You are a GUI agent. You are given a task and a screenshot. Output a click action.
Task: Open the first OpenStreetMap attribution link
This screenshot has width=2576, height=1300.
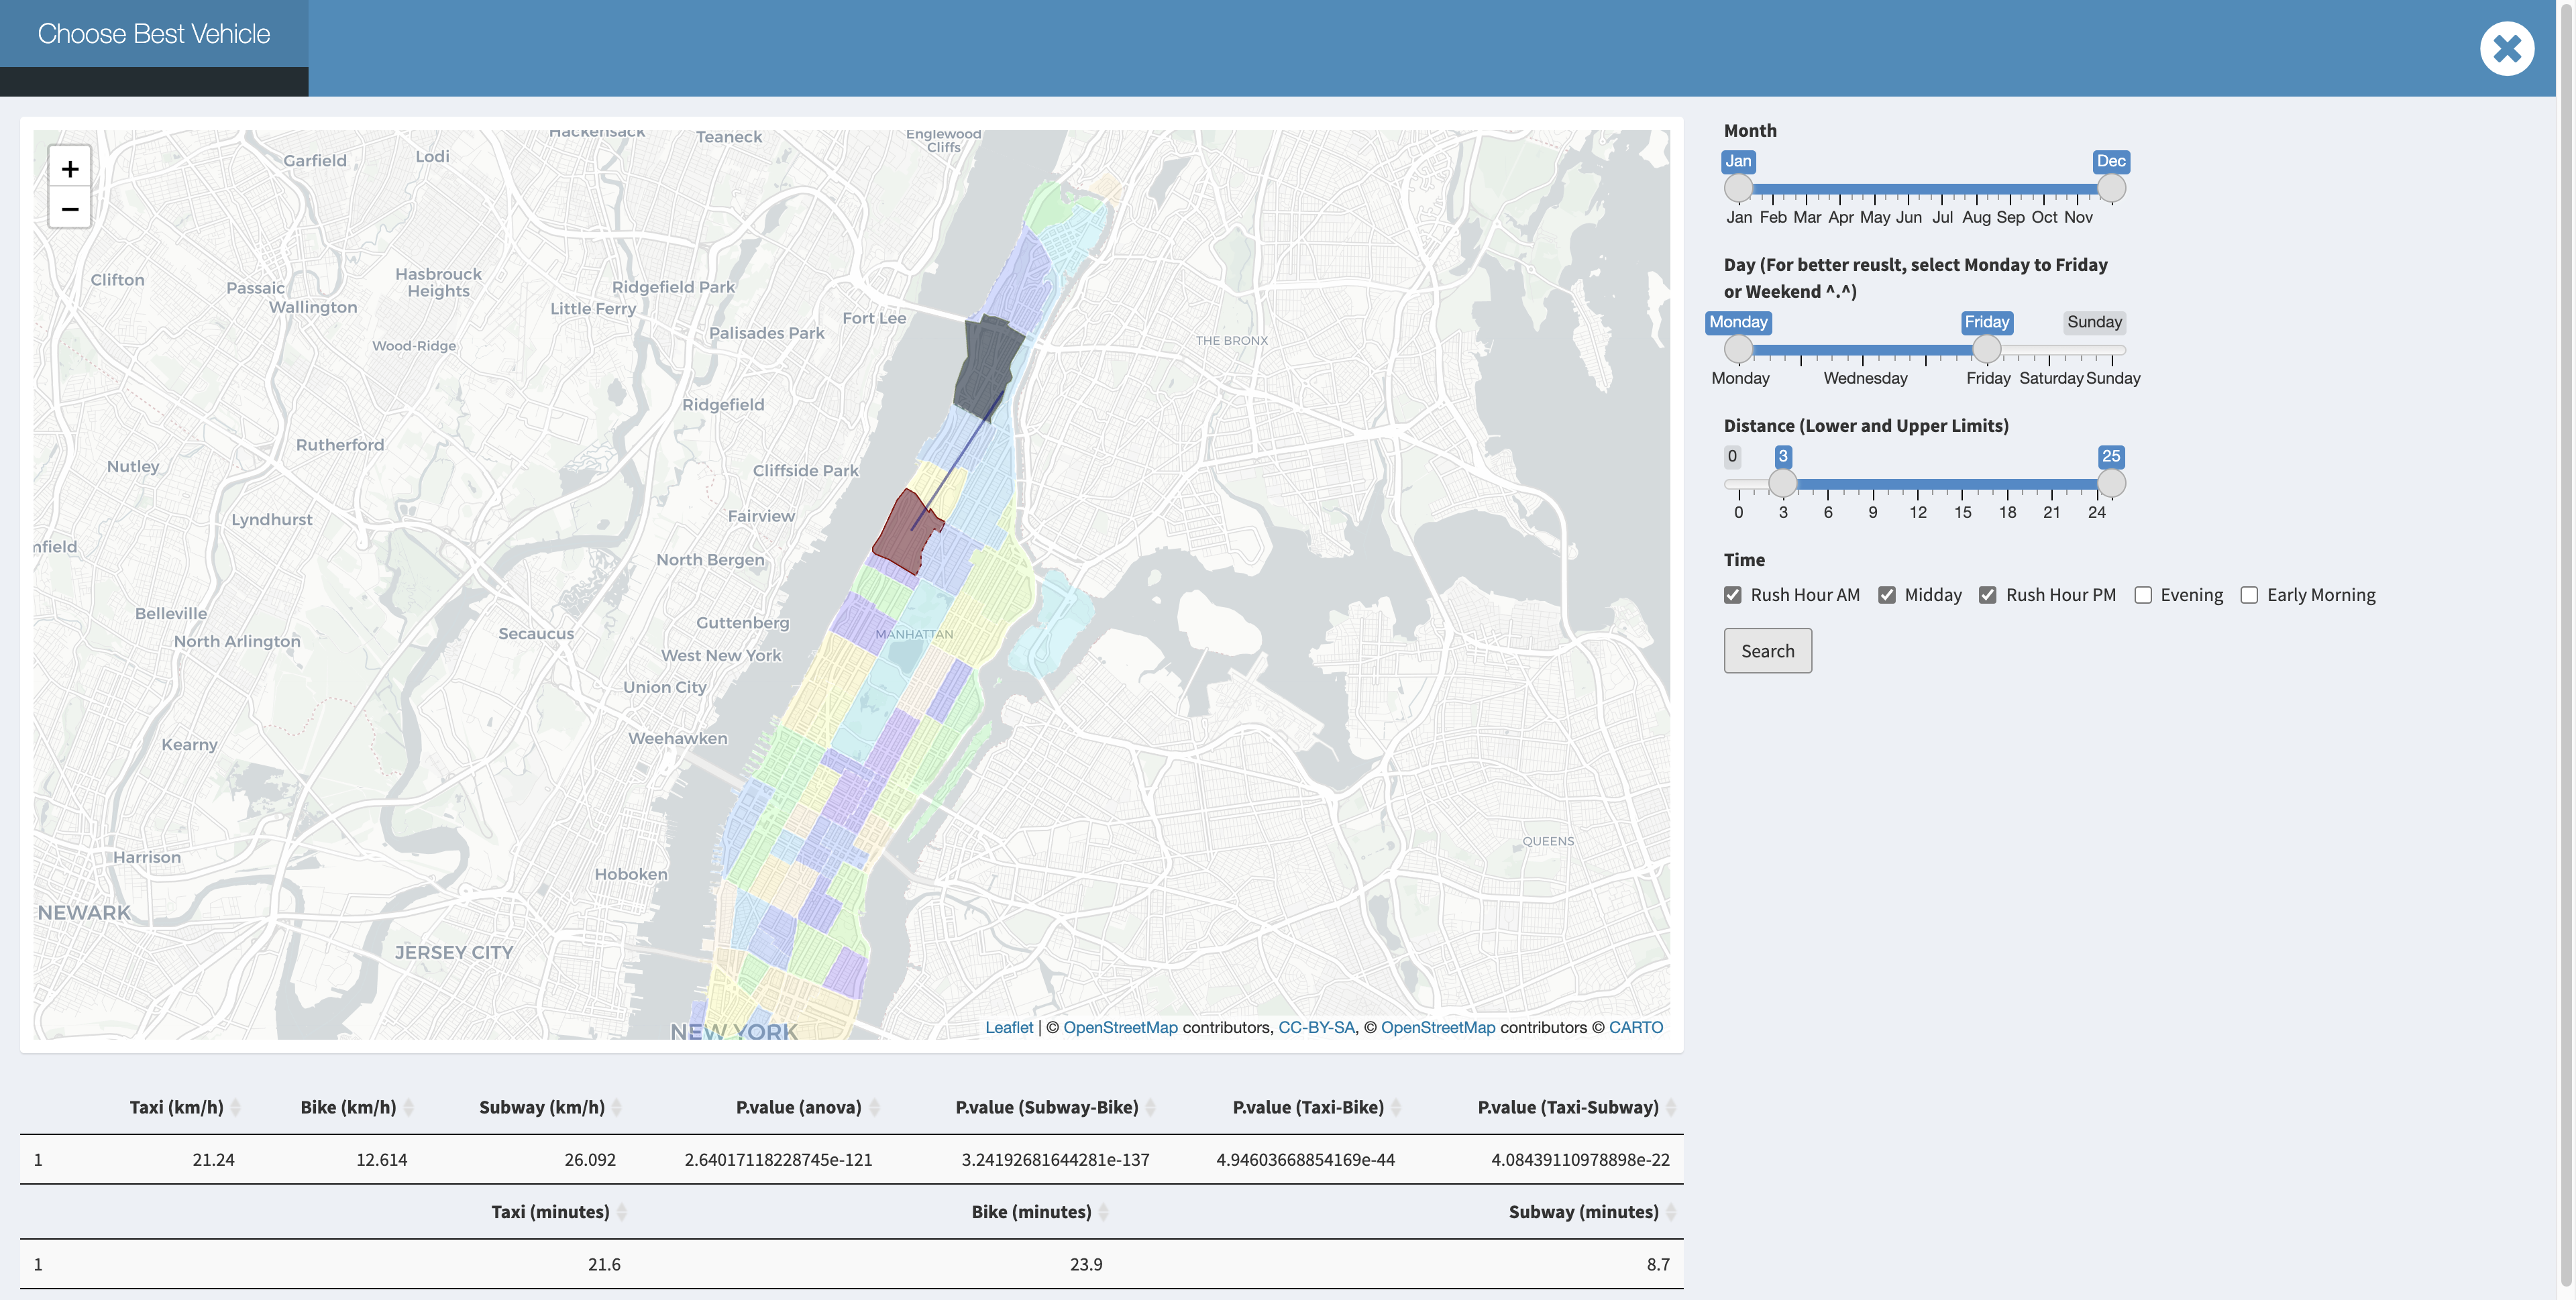(x=1120, y=1027)
